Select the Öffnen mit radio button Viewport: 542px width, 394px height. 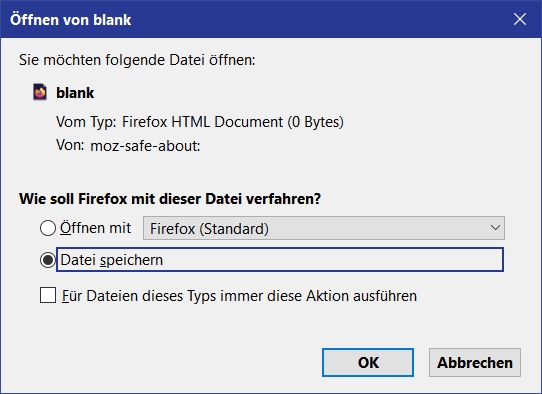(x=48, y=228)
